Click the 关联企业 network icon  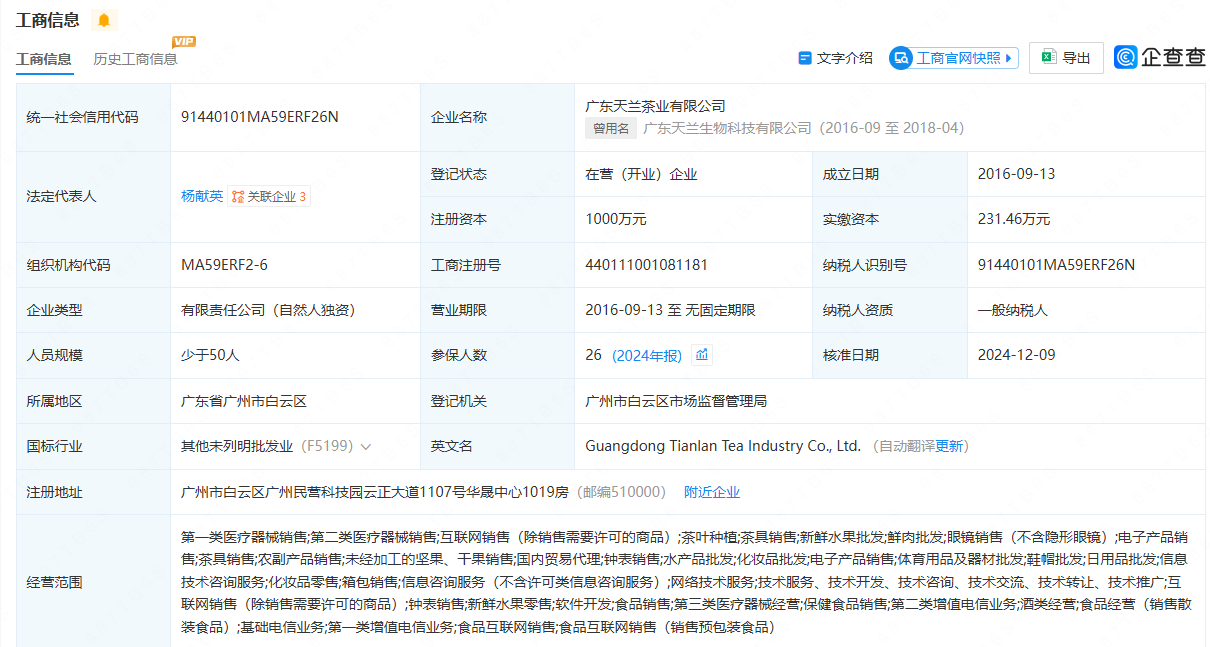pyautogui.click(x=238, y=197)
